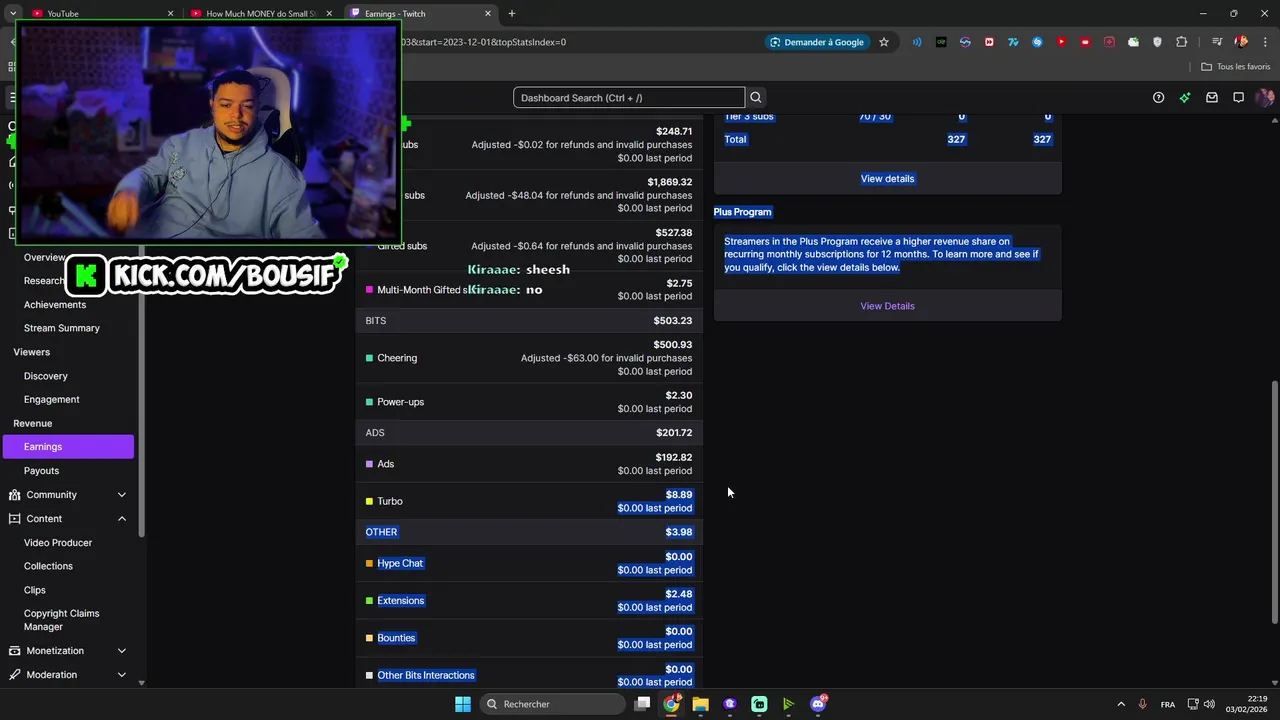
Task: Close the Earnings - Twitch tab
Action: pos(488,13)
